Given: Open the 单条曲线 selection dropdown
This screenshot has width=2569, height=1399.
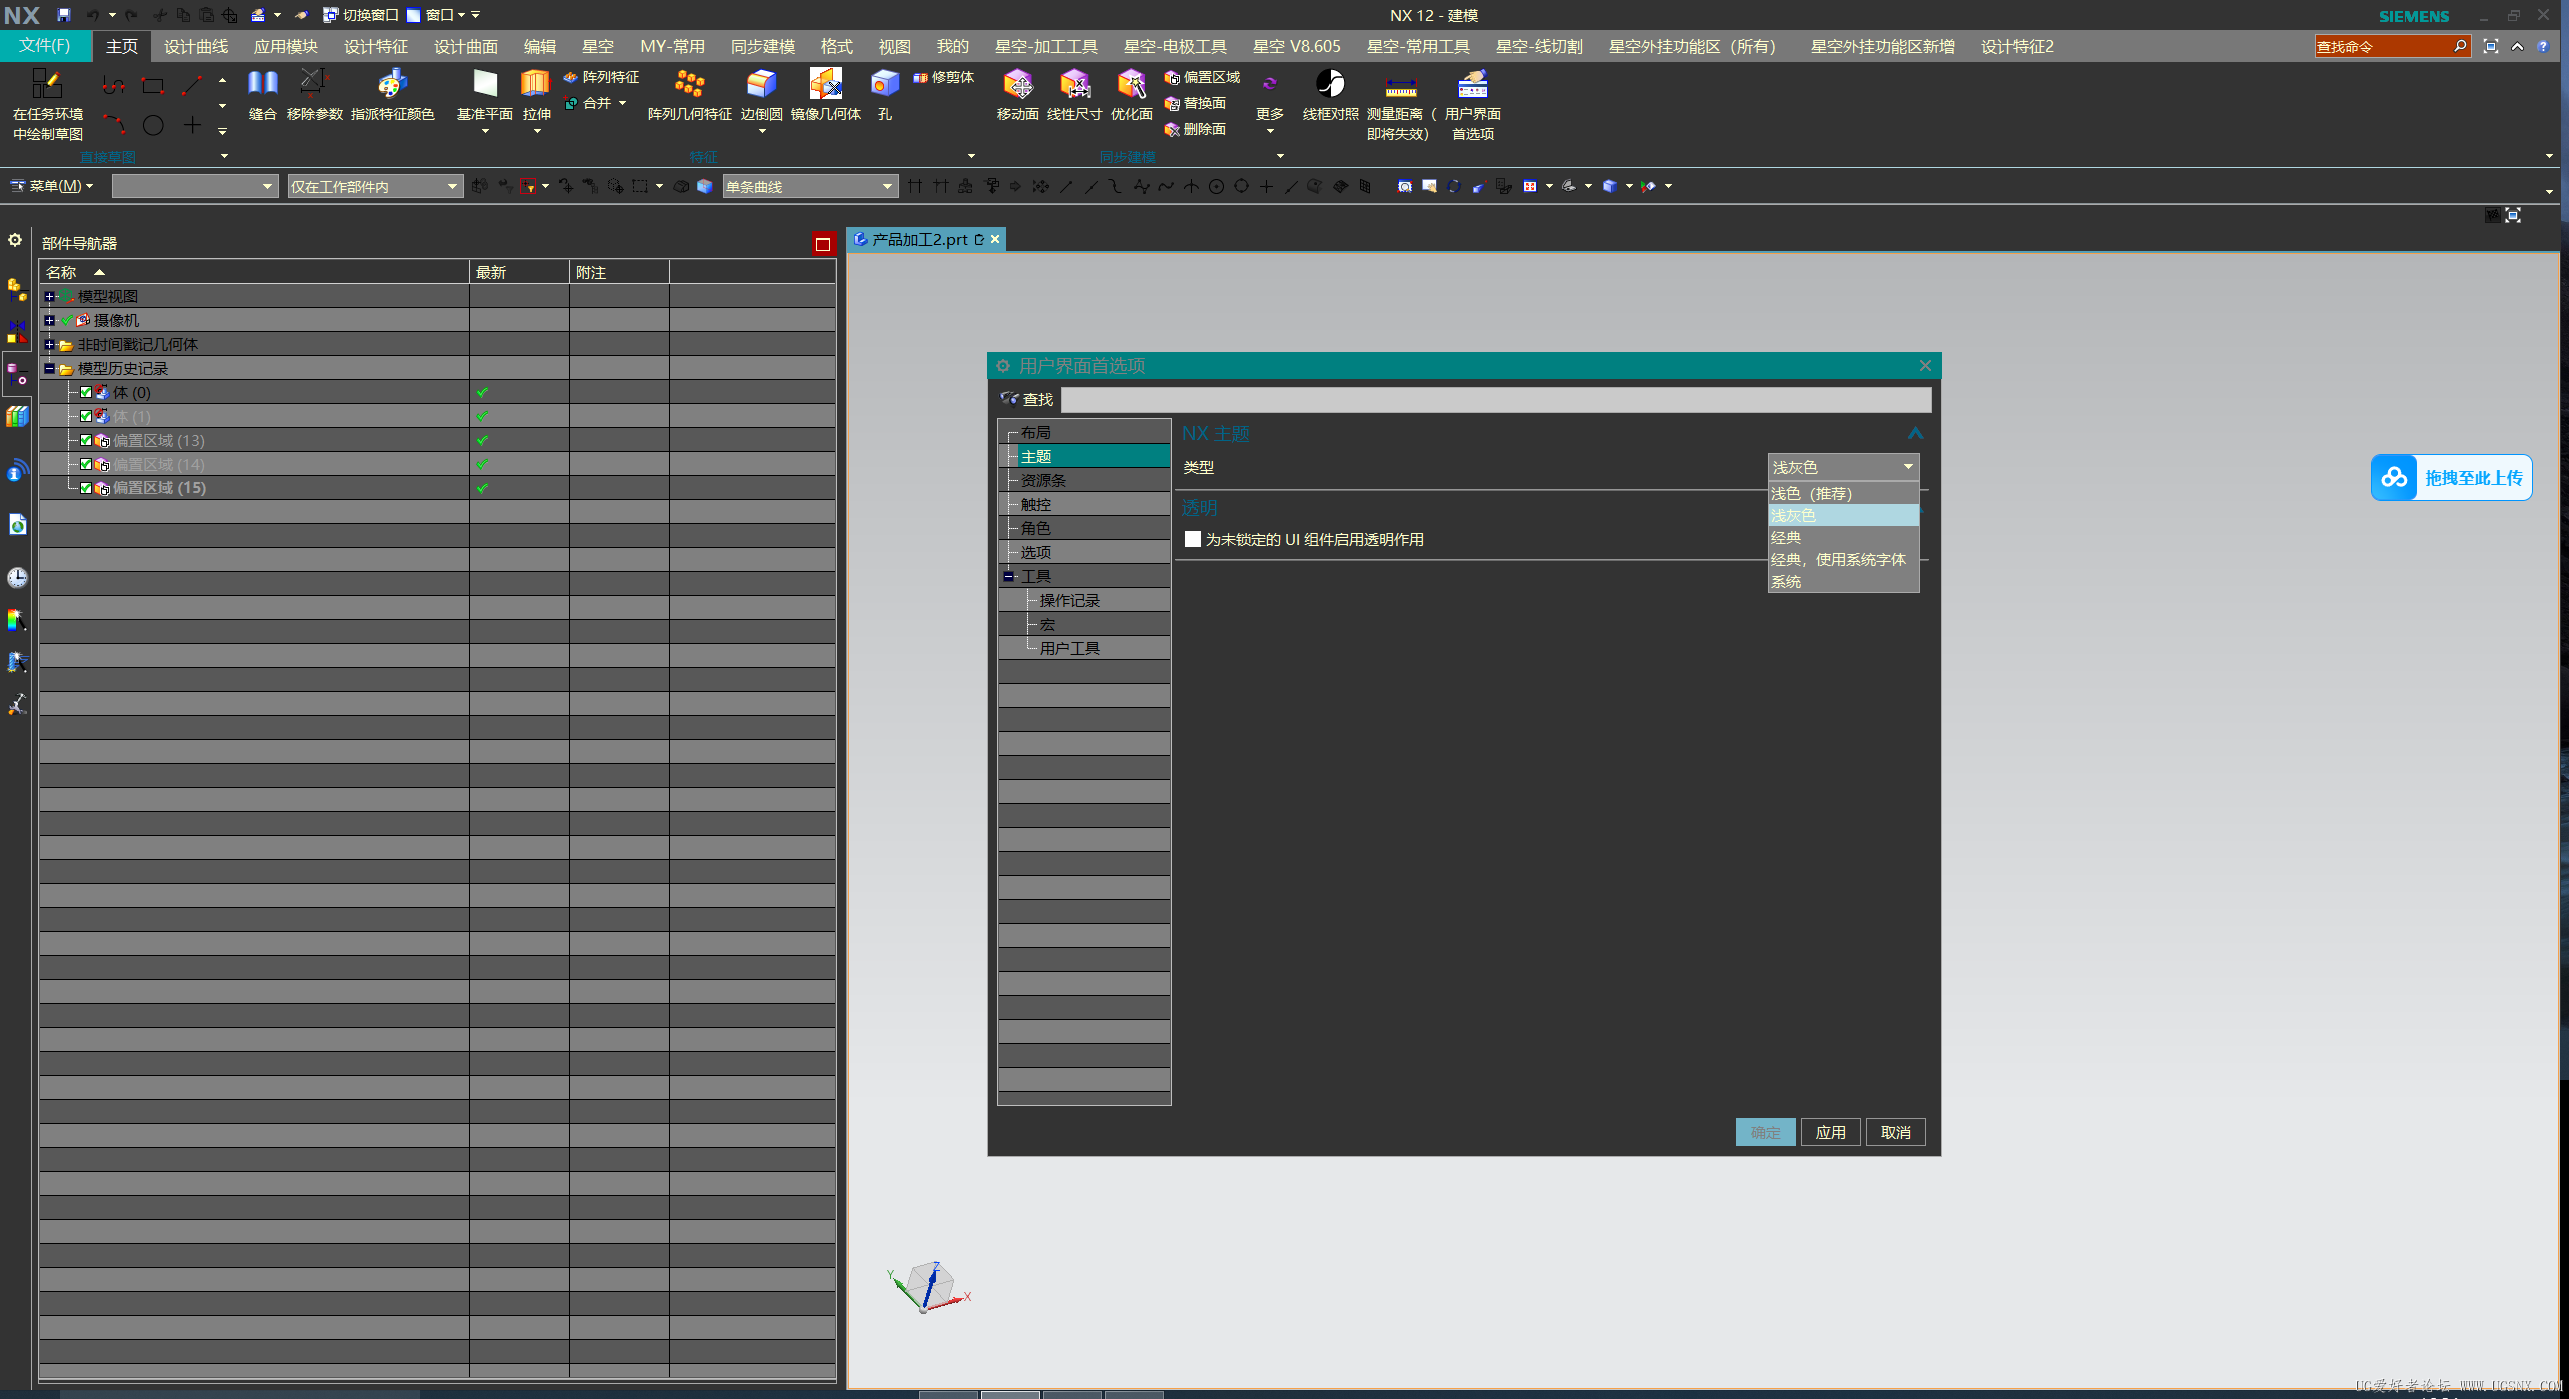Looking at the screenshot, I should click(x=886, y=187).
